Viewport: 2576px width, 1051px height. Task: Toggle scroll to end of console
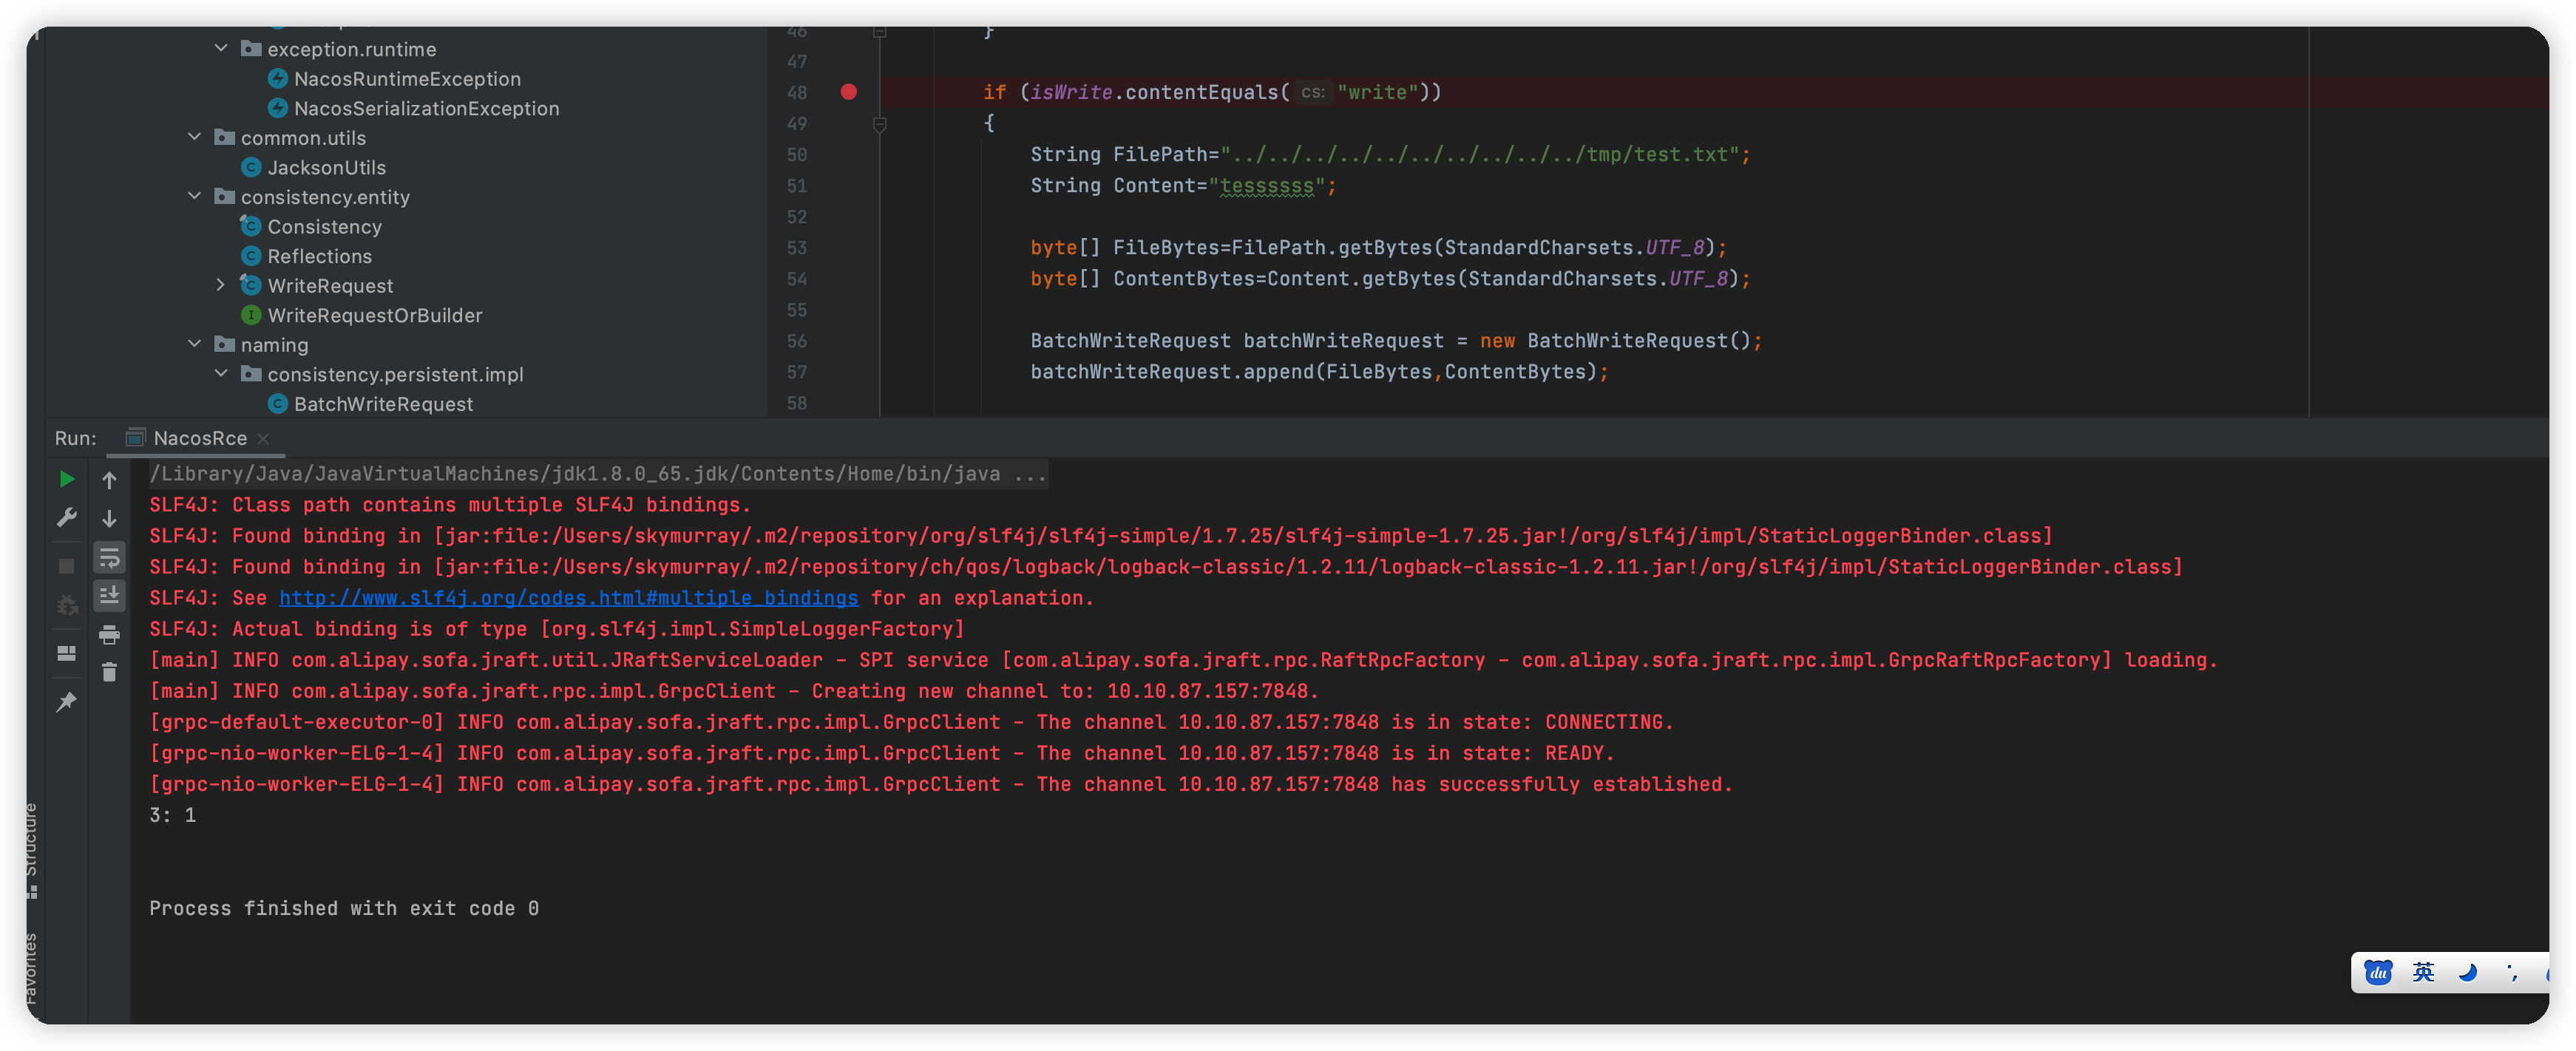109,595
